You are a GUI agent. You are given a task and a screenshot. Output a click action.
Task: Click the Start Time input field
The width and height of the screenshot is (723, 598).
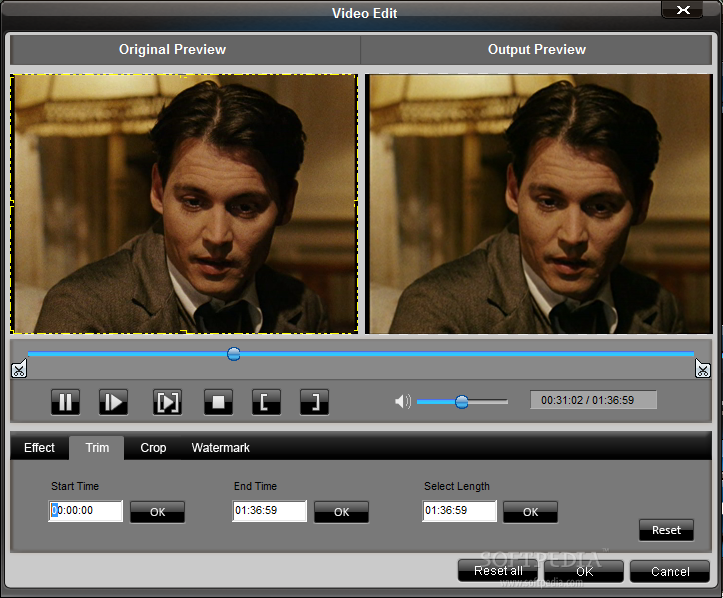(86, 511)
